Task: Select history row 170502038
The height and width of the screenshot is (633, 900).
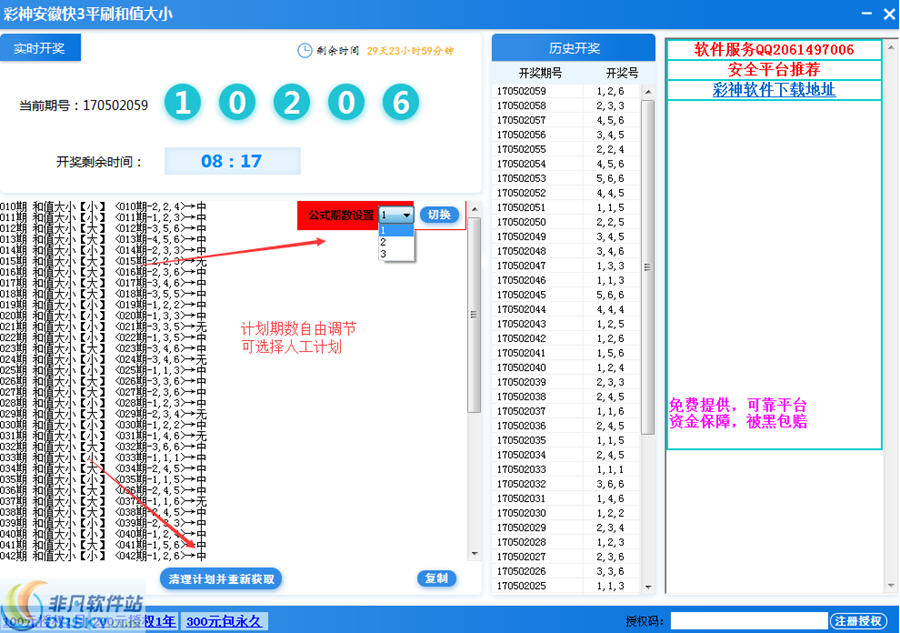Action: pos(567,397)
